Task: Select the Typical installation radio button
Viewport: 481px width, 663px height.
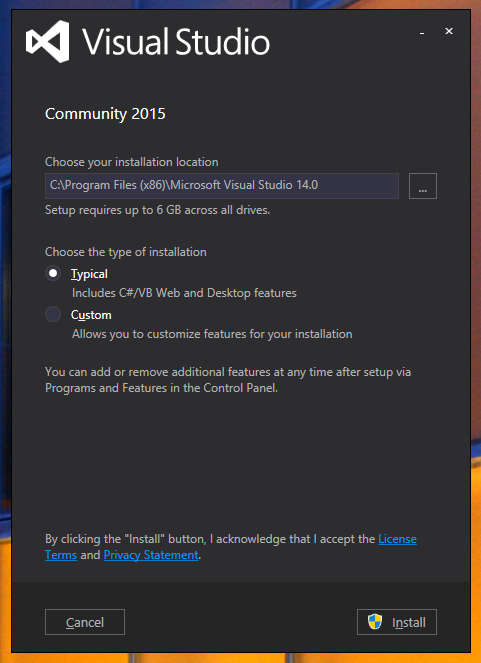Action: (x=53, y=274)
